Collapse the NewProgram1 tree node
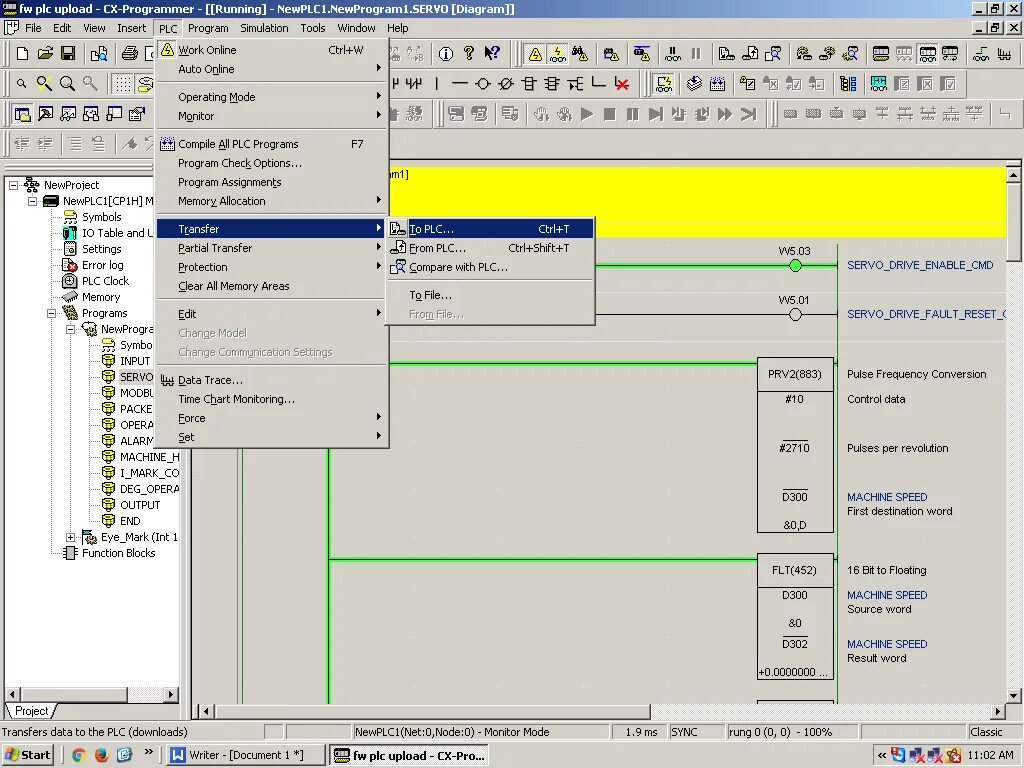This screenshot has height=768, width=1024. pyautogui.click(x=71, y=329)
